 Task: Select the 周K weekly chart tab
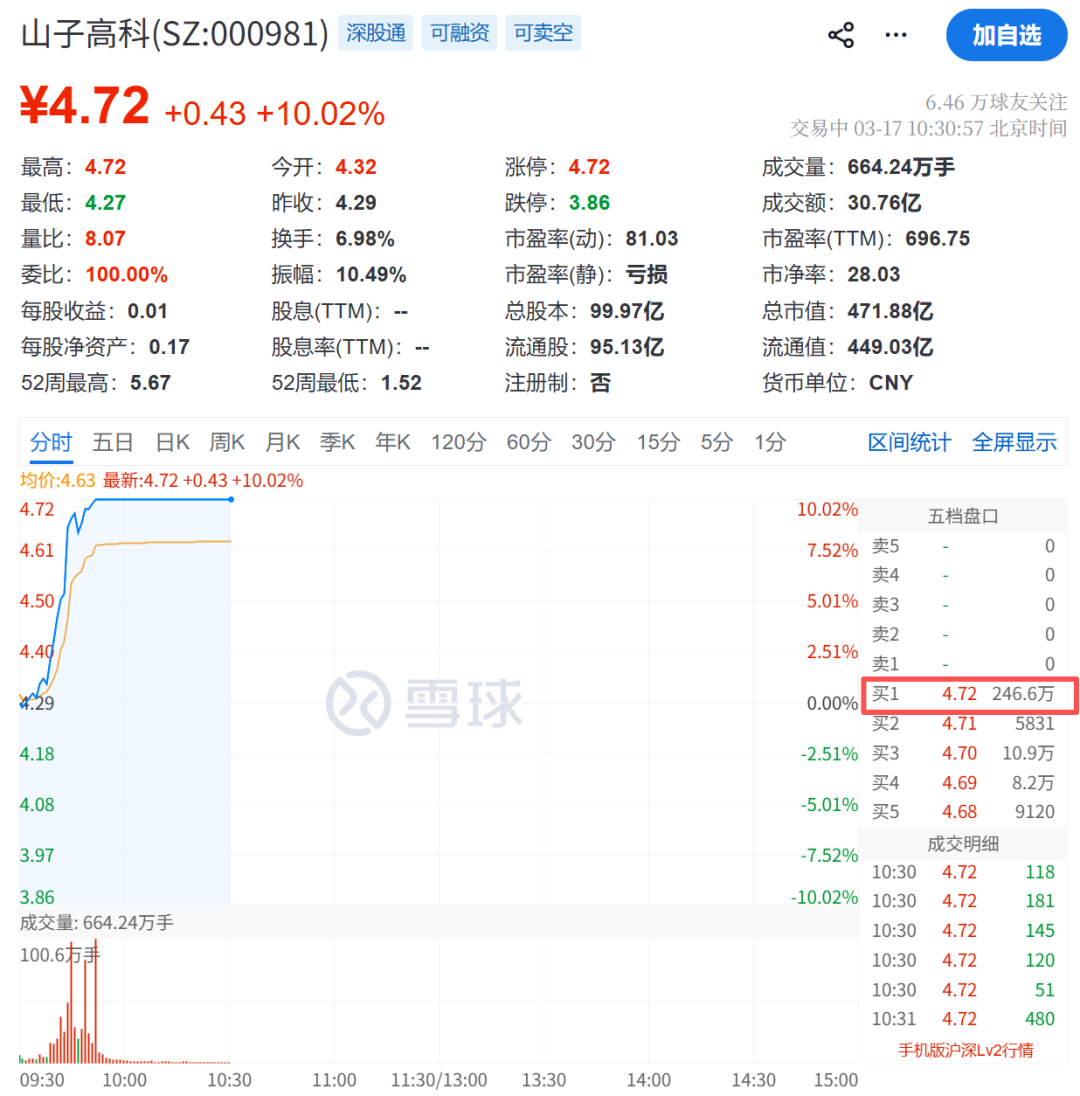point(226,442)
